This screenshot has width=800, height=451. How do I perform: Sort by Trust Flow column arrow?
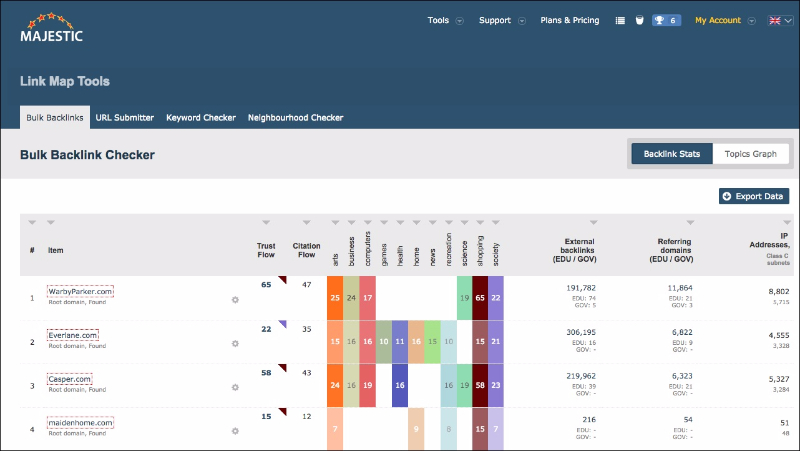266,222
